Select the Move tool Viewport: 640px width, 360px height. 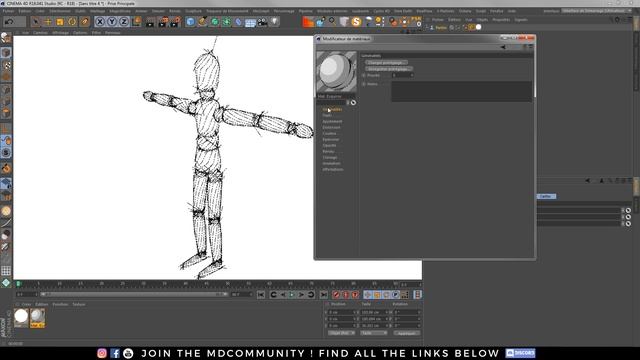point(48,21)
